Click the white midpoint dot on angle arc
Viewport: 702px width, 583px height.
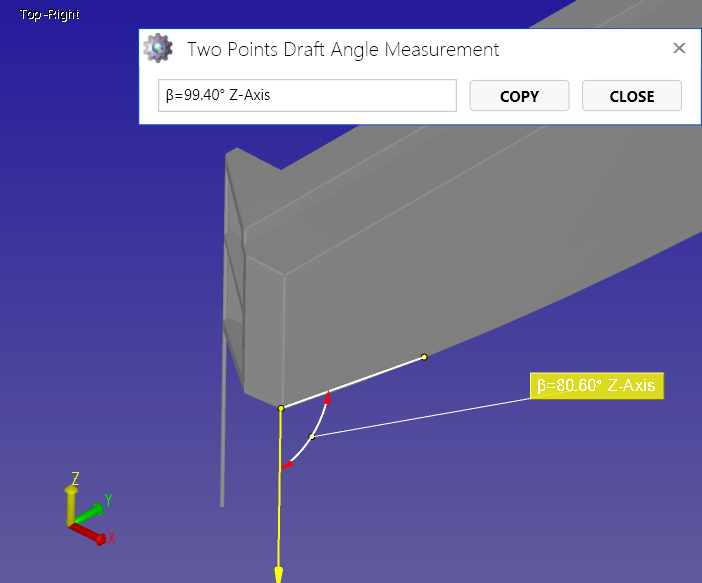(x=312, y=436)
